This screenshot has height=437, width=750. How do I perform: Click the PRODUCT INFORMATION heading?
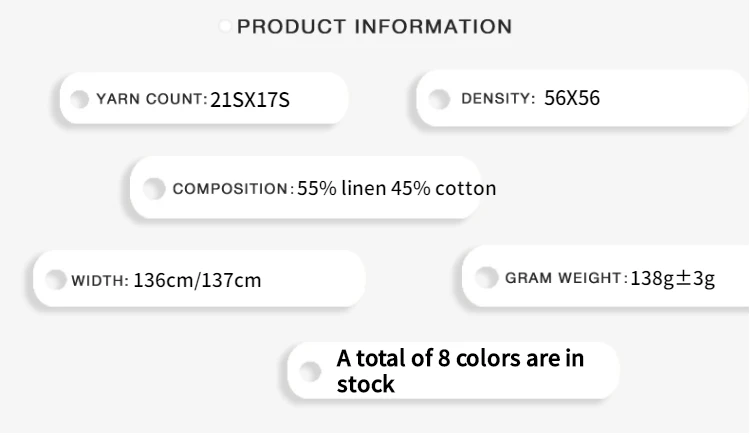coord(375,27)
